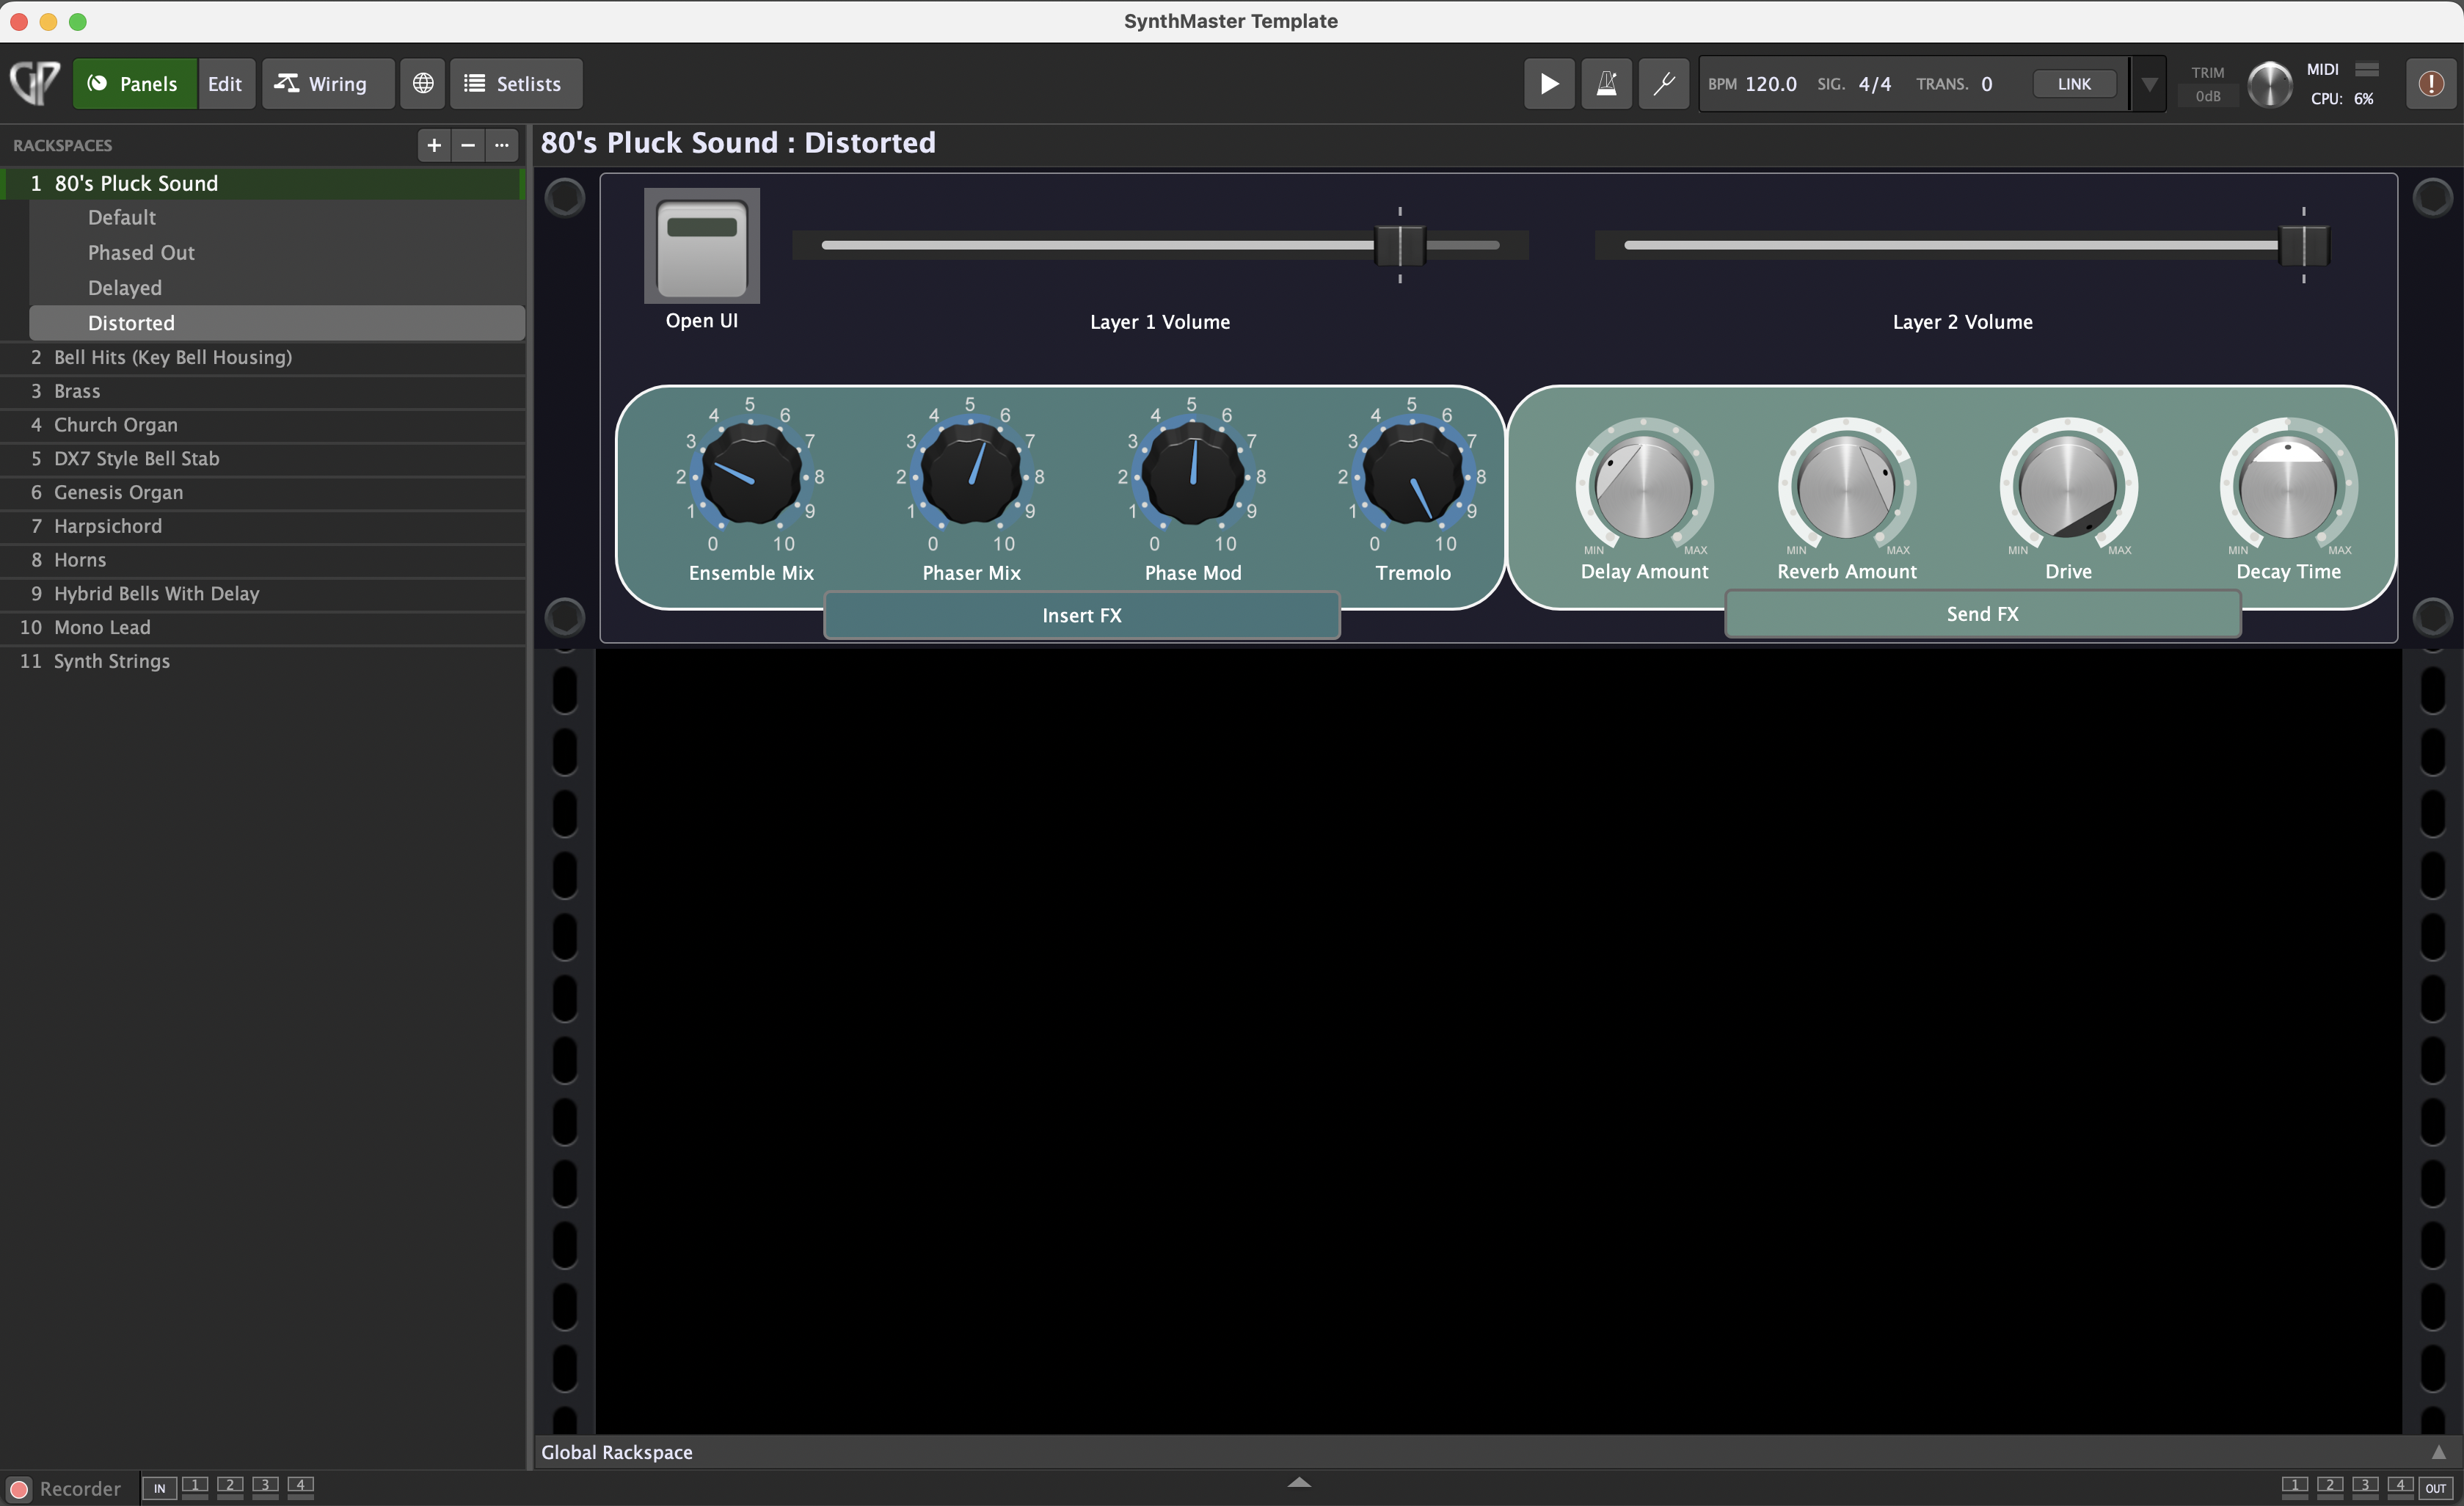The image size is (2464, 1506).
Task: Click the Open UI widget button
Action: pyautogui.click(x=702, y=246)
